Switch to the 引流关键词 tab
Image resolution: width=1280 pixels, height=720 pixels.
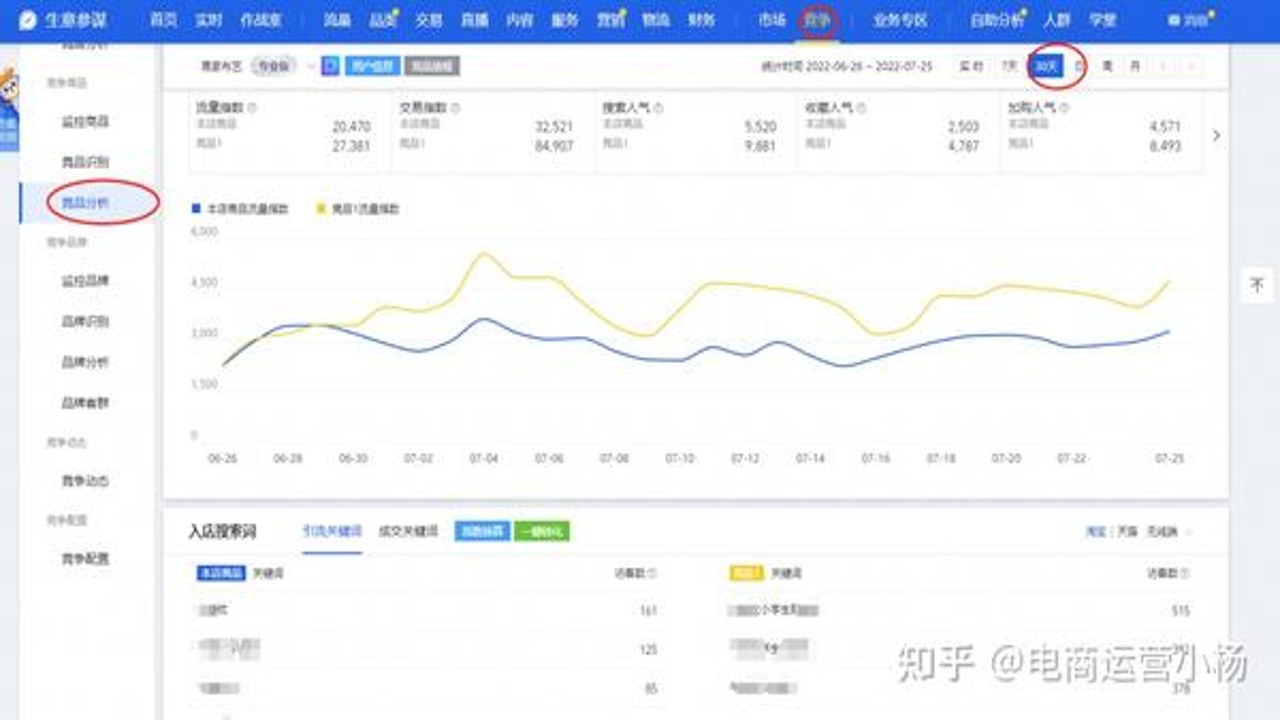[x=332, y=532]
